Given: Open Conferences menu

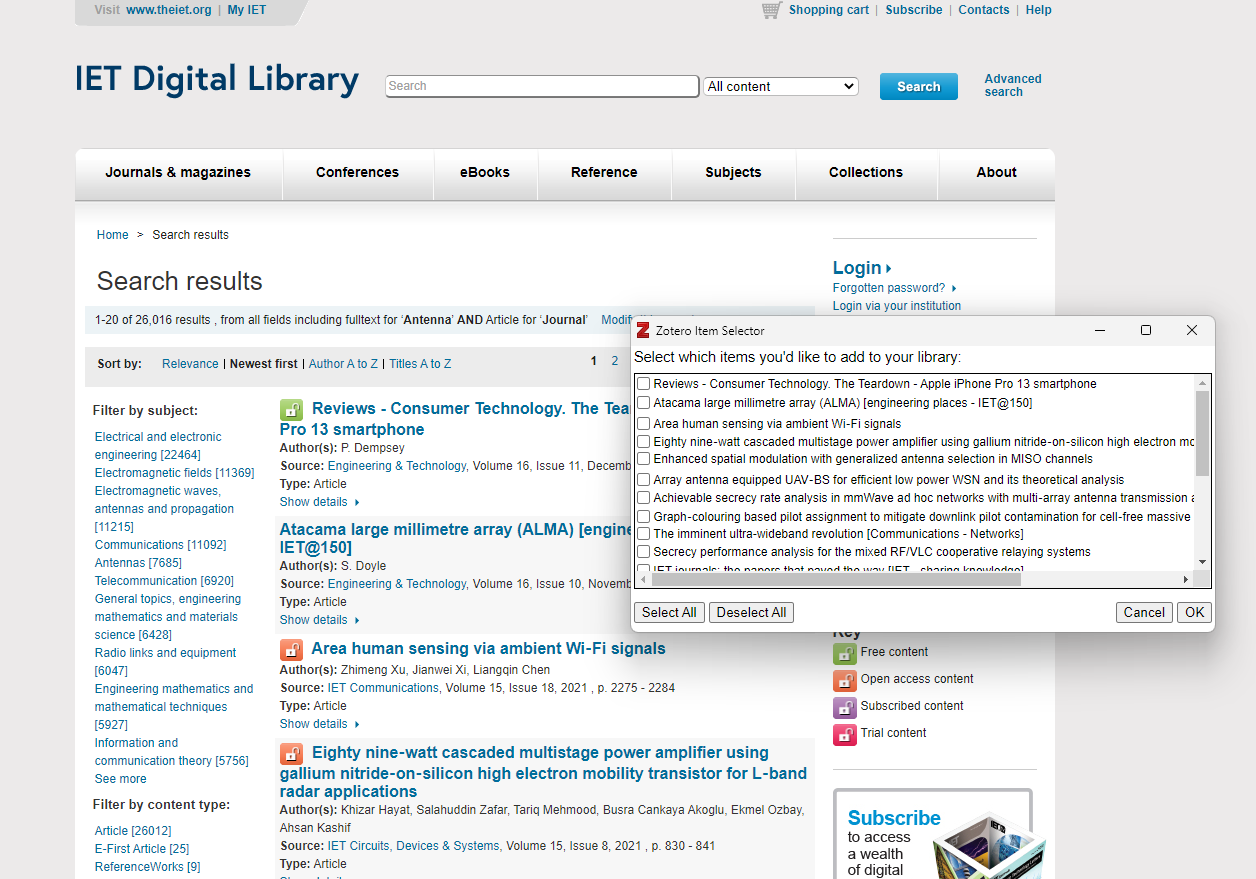Looking at the screenshot, I should pyautogui.click(x=357, y=172).
